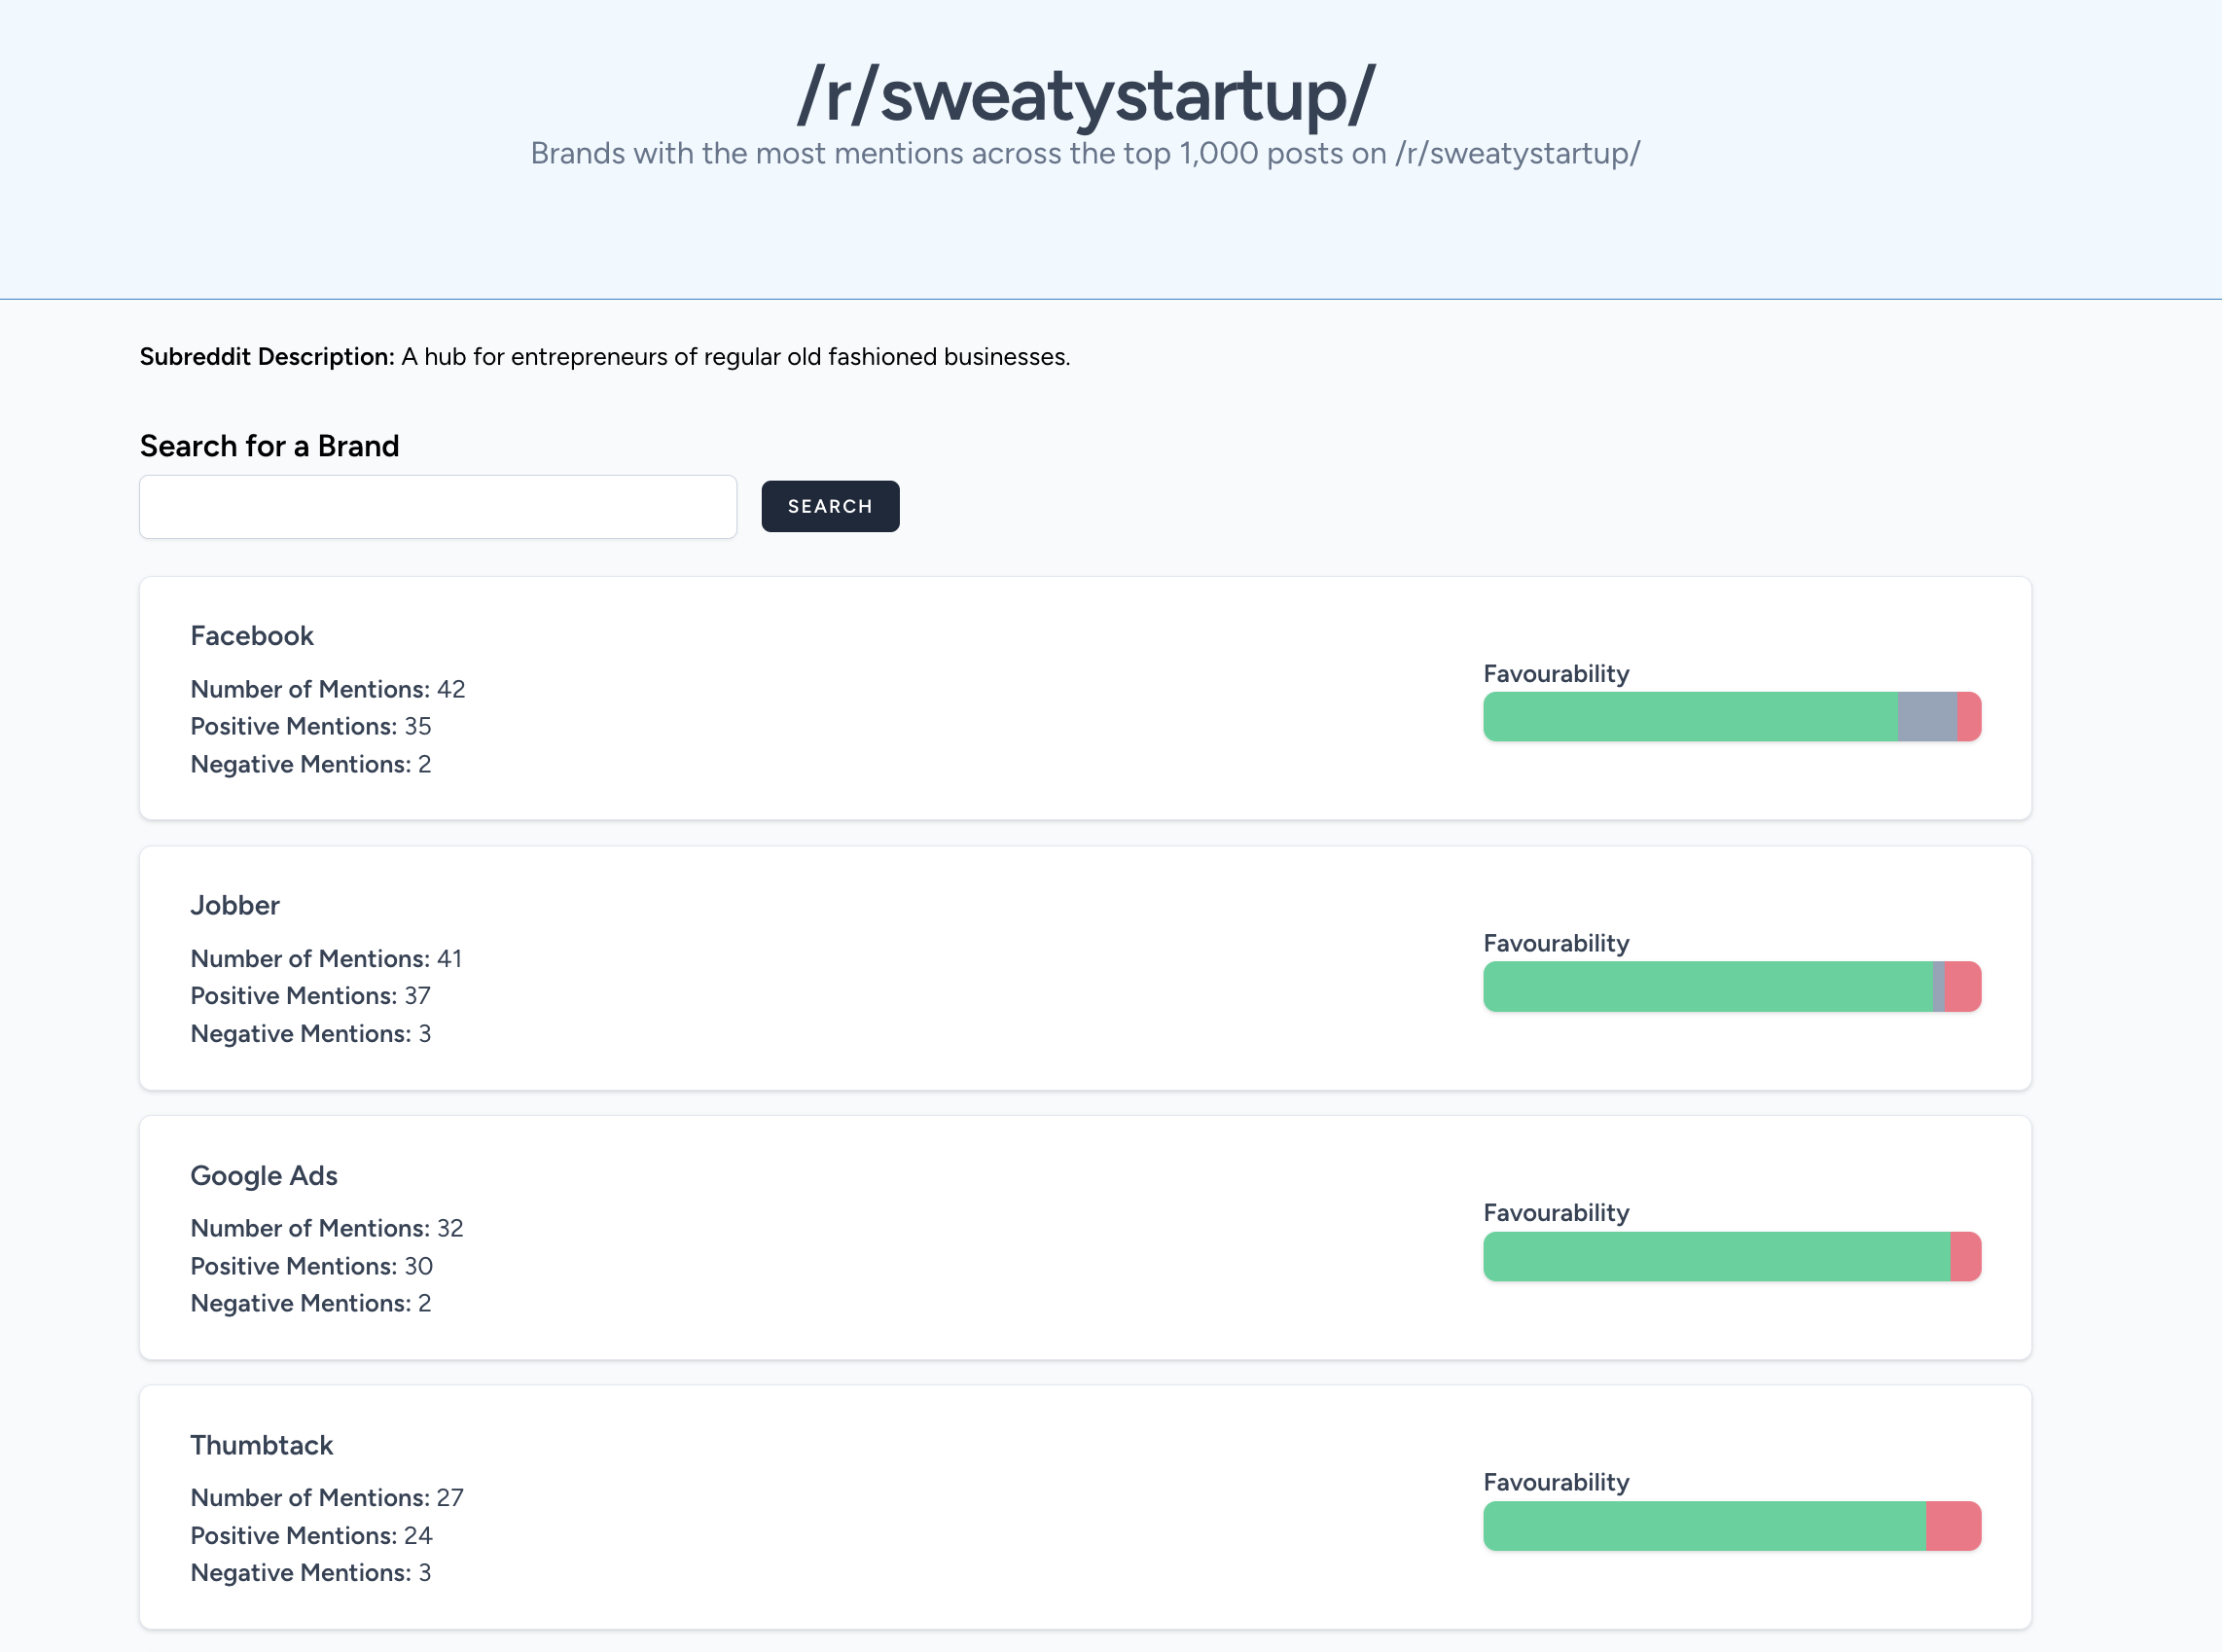Select 'Negative Mentions: 2' under Facebook
This screenshot has width=2222, height=1652.
point(311,764)
